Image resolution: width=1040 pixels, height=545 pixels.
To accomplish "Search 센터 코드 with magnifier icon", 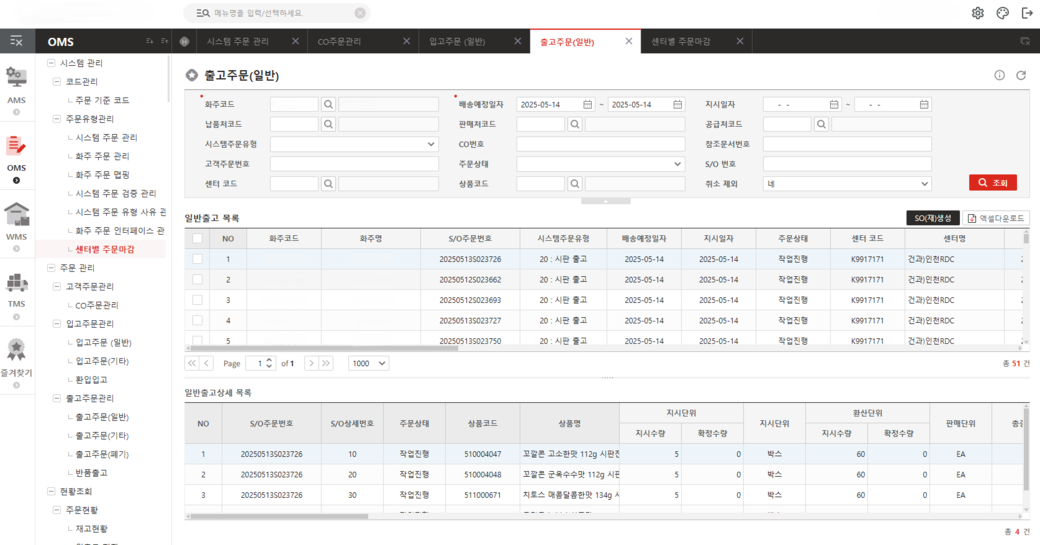I will point(328,184).
